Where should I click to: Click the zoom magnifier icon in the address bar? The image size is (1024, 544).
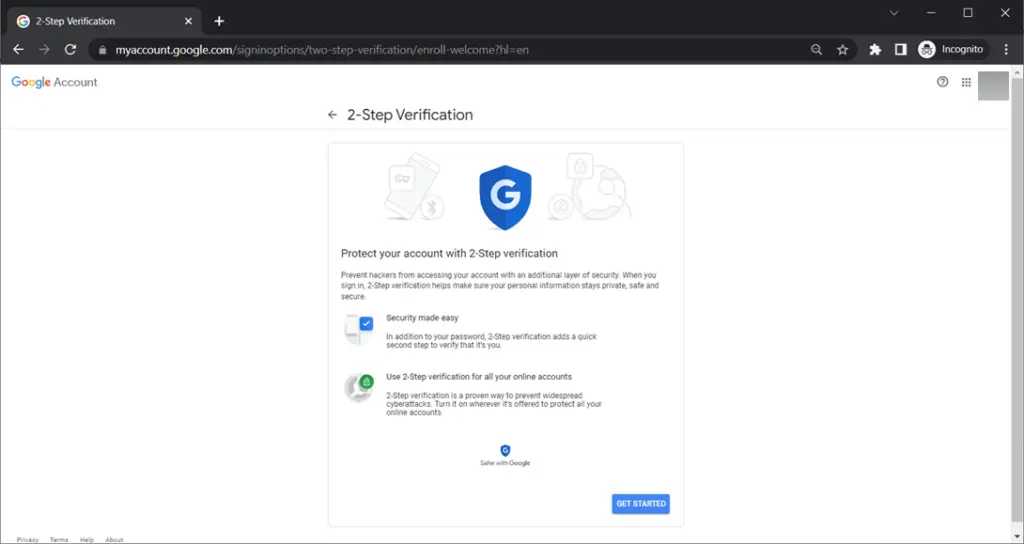click(x=816, y=50)
